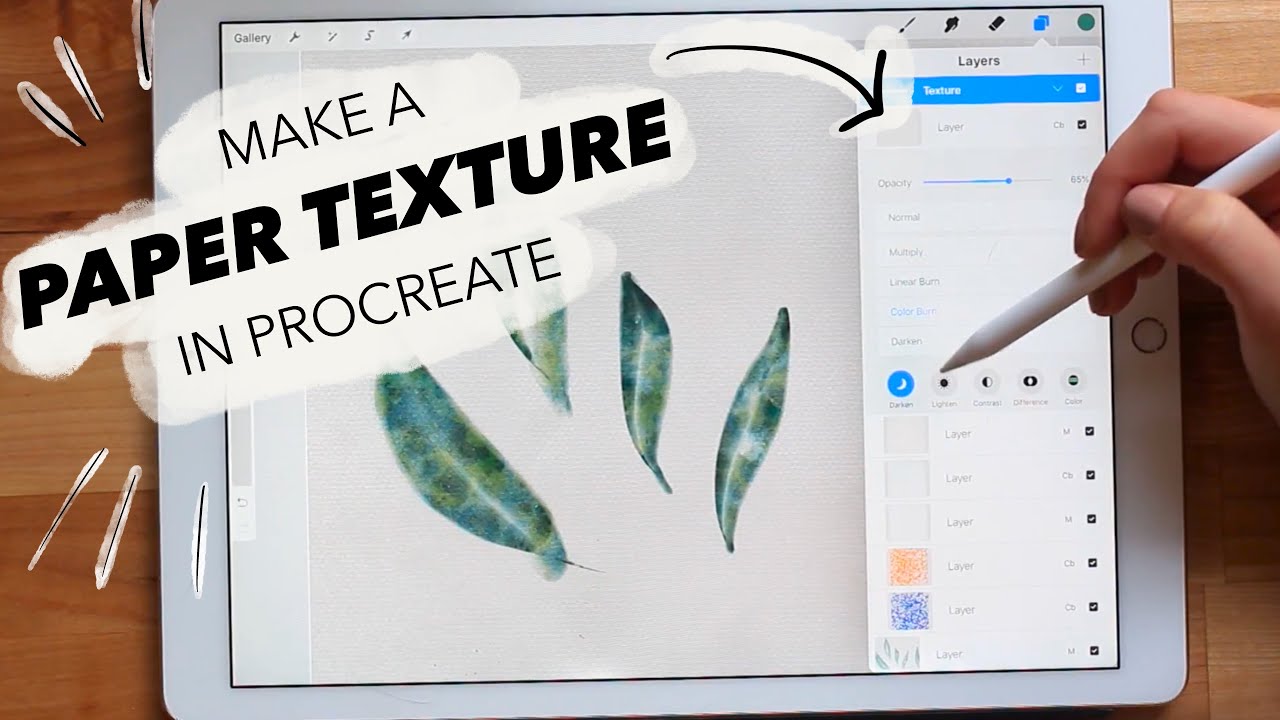This screenshot has height=720, width=1280.
Task: Select the Lighten blend category icon
Action: 944,383
